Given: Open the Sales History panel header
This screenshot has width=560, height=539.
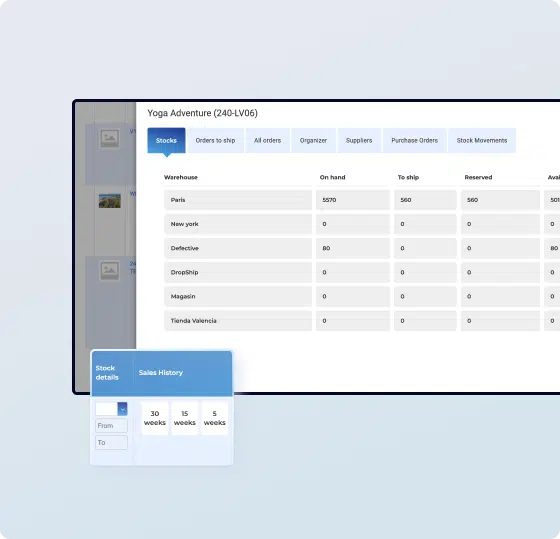Looking at the screenshot, I should point(161,373).
